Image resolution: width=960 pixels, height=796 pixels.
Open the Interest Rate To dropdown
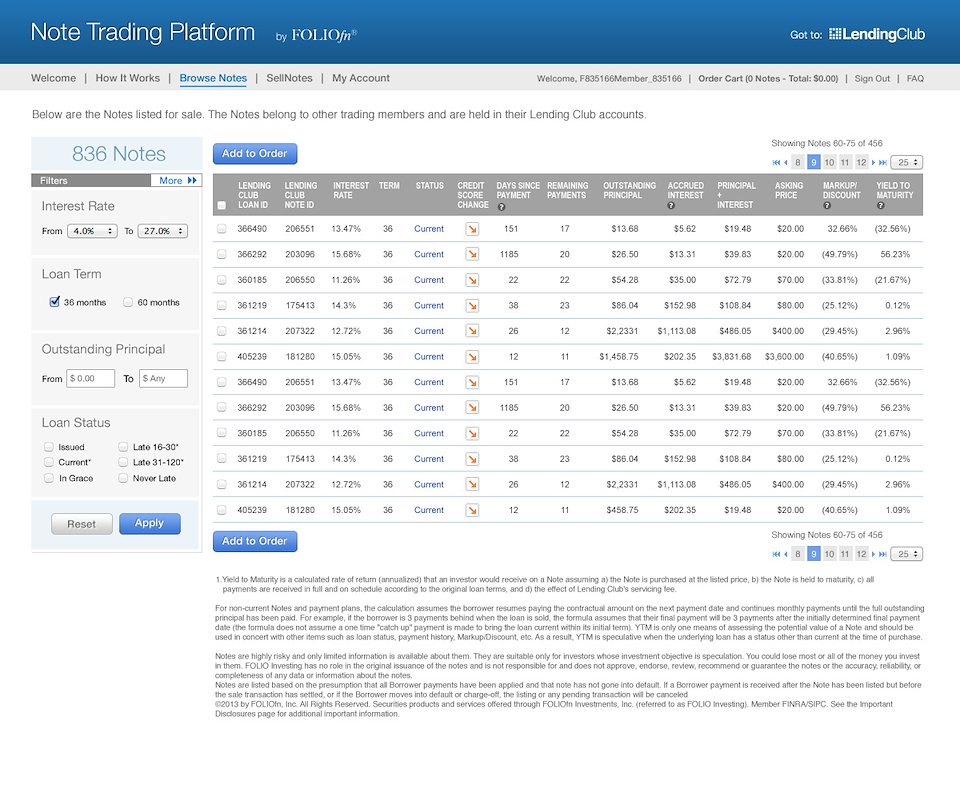click(162, 231)
